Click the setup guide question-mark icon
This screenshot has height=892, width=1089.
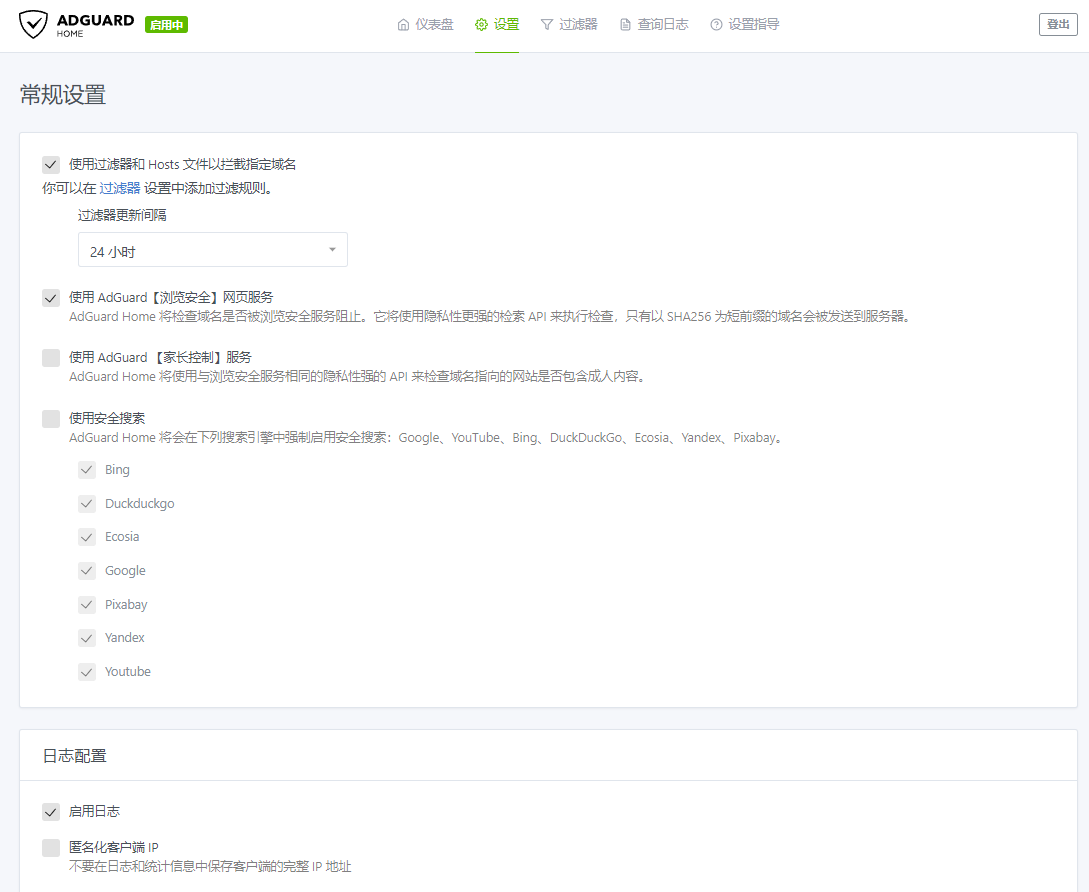tap(716, 25)
